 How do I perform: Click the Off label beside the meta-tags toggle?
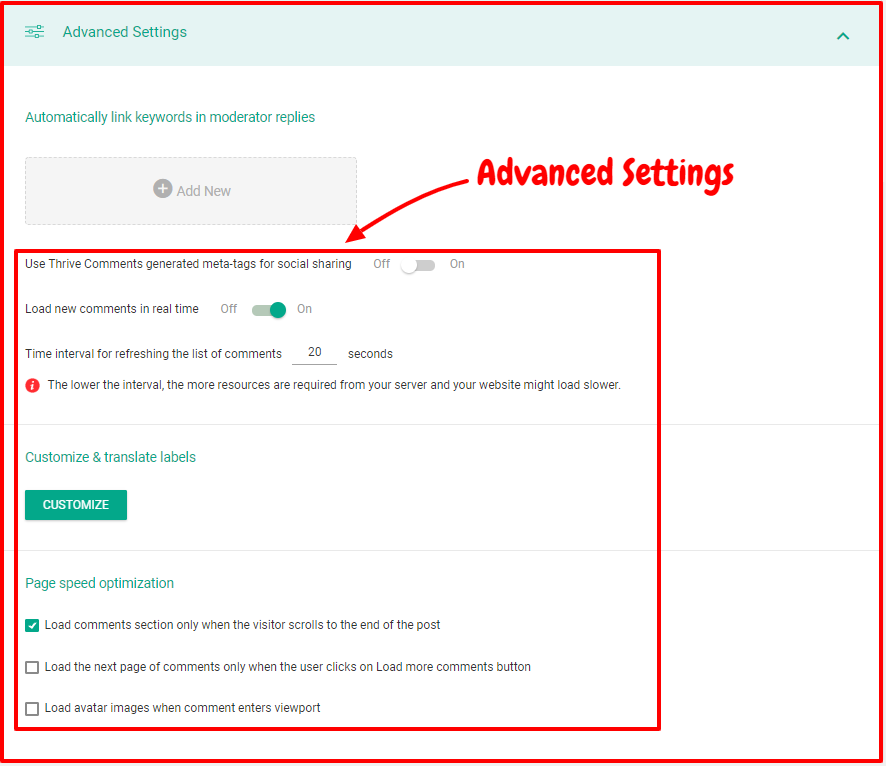380,264
